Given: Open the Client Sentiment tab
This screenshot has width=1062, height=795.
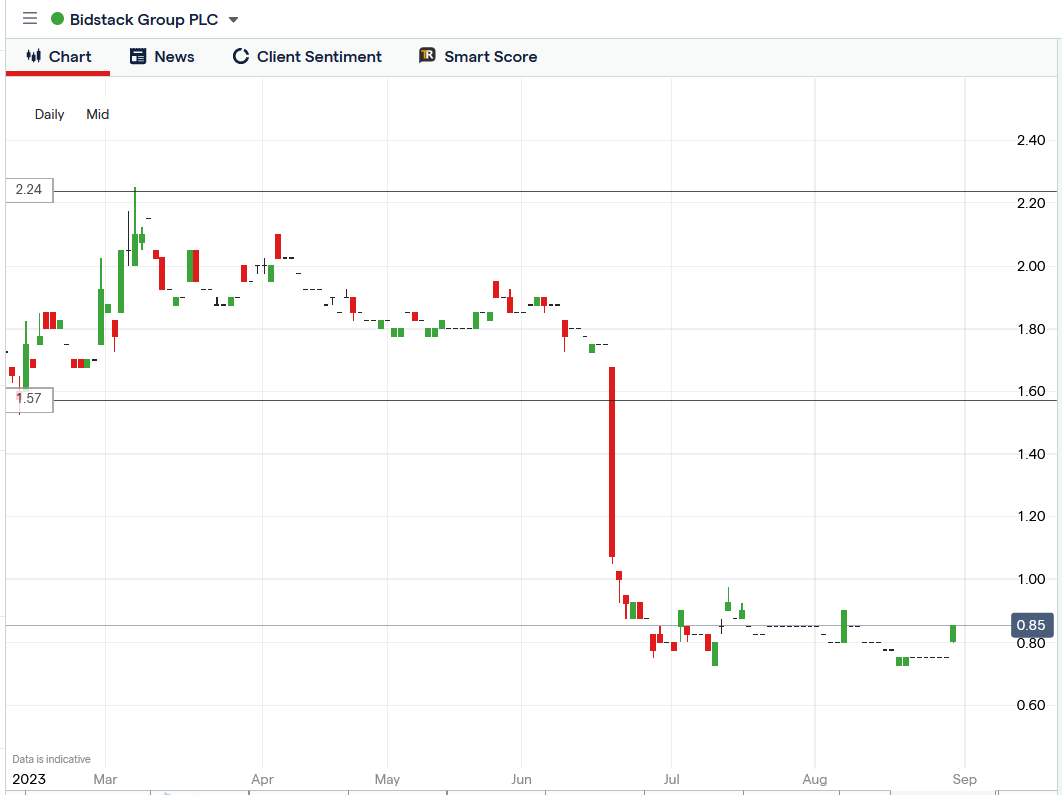Looking at the screenshot, I should (307, 57).
